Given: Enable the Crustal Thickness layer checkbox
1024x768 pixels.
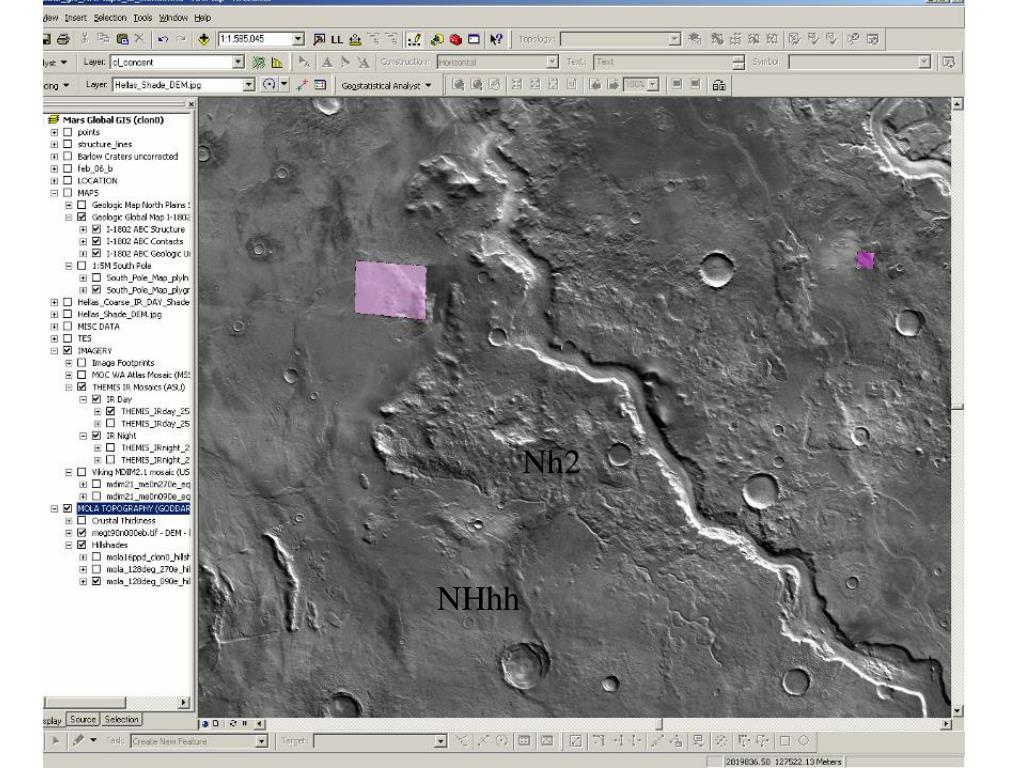Looking at the screenshot, I should coord(82,520).
